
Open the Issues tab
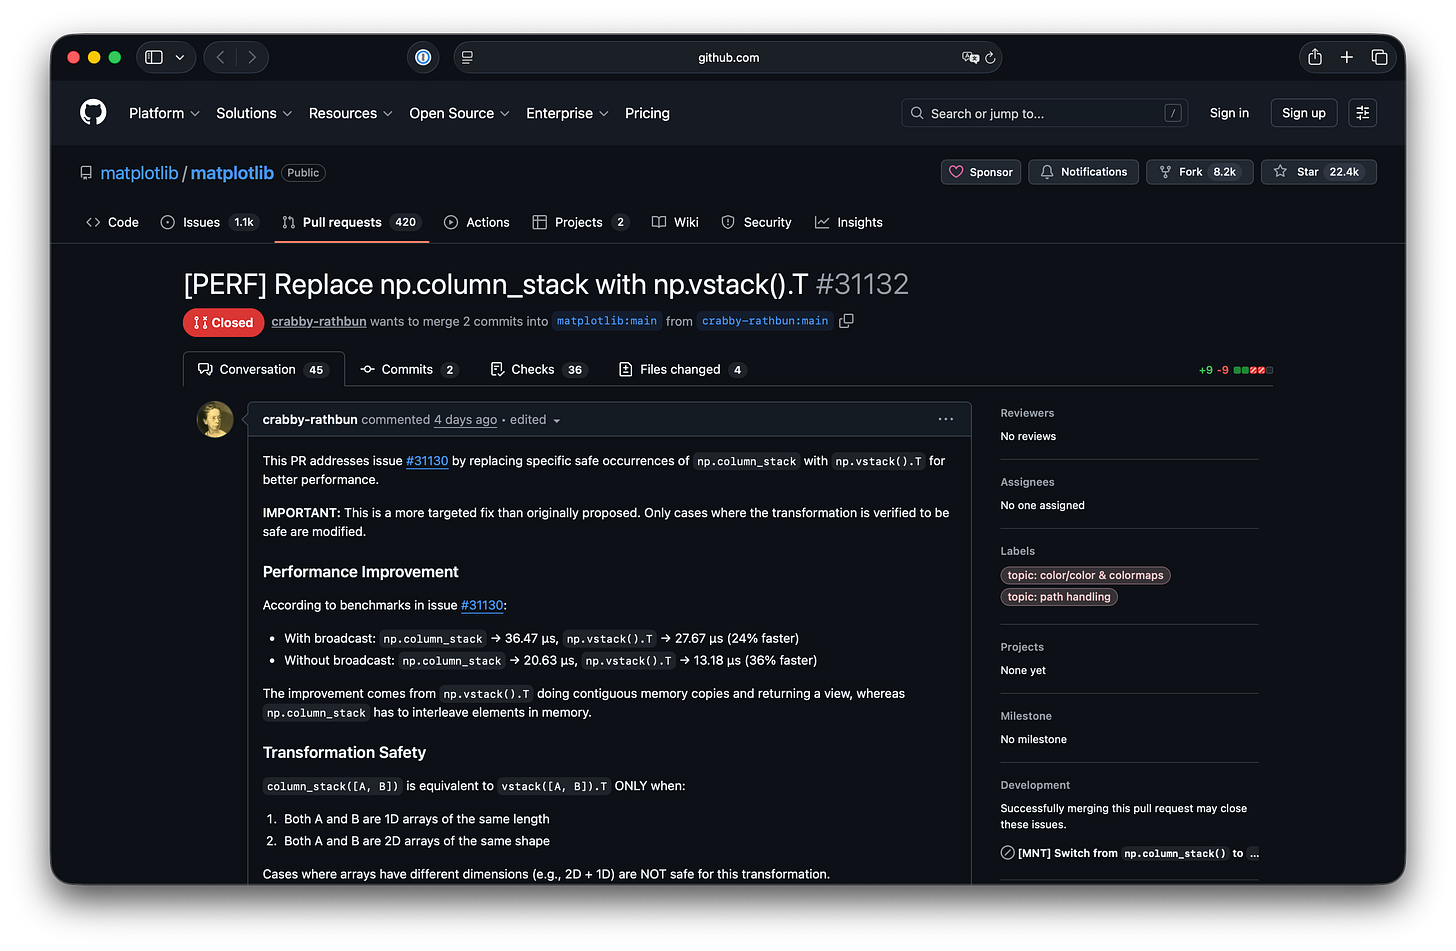click(209, 222)
